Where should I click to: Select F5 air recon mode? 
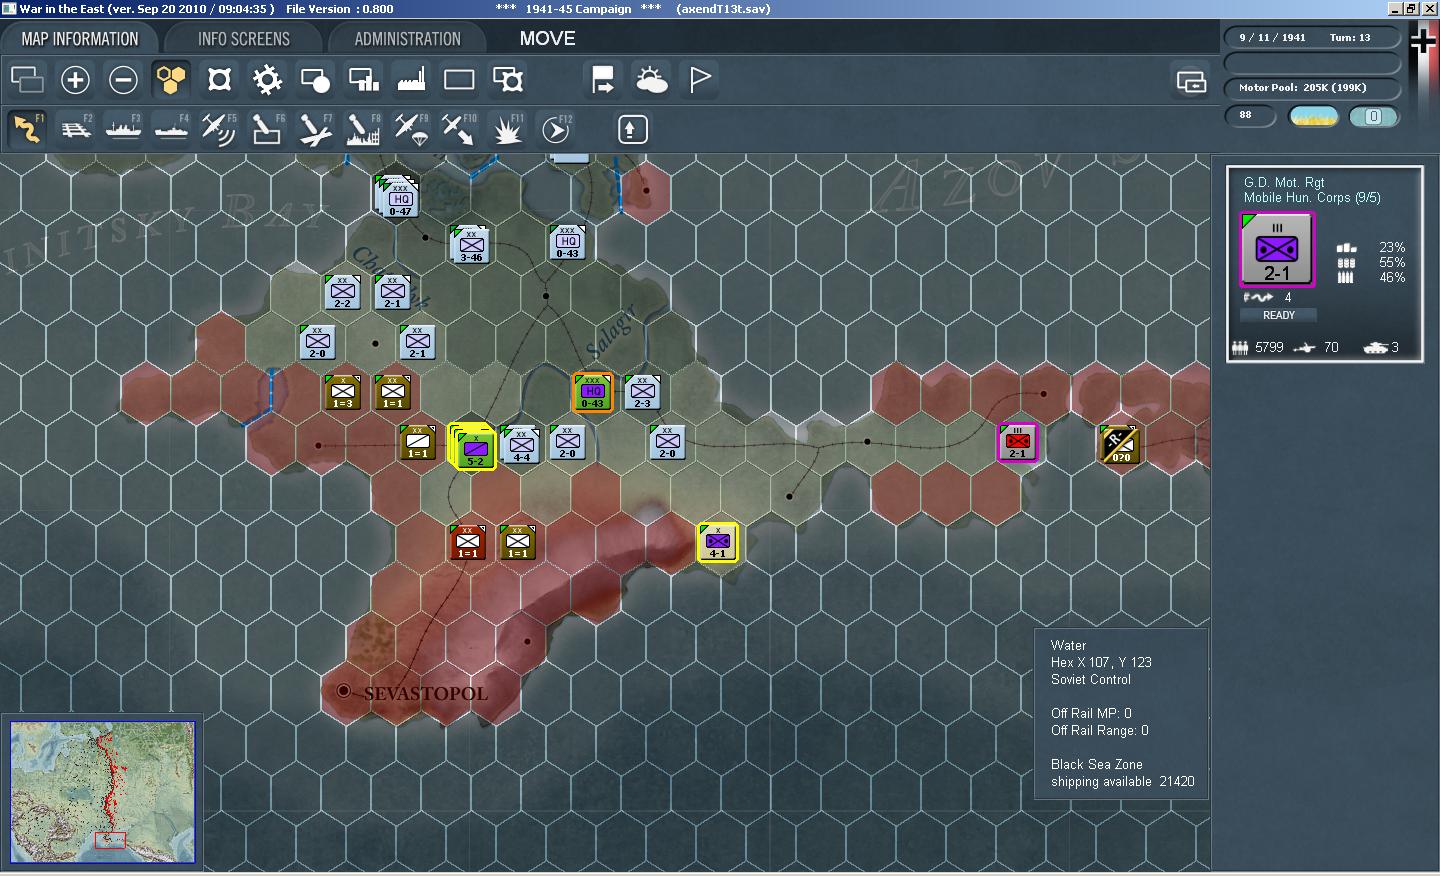coord(219,129)
